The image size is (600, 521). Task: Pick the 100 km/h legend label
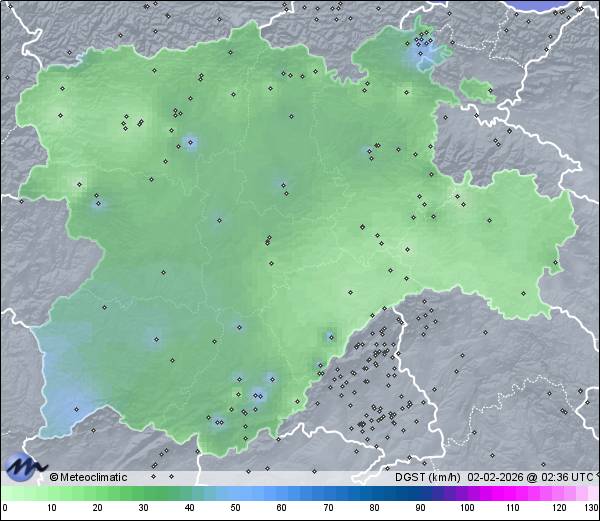pyautogui.click(x=467, y=509)
